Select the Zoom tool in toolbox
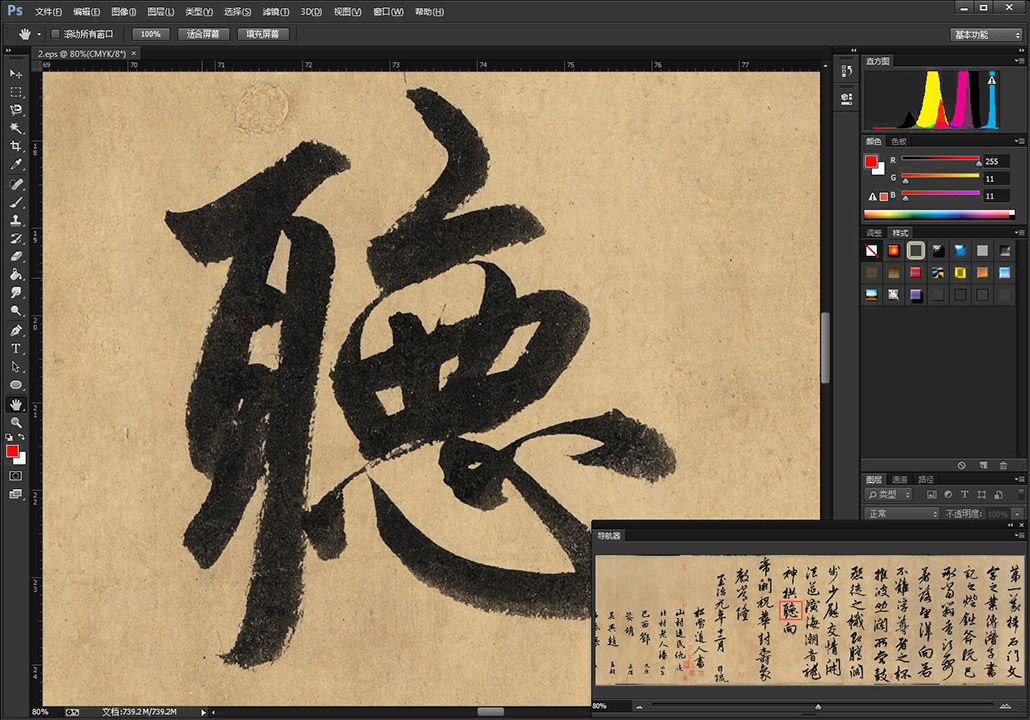 16,422
